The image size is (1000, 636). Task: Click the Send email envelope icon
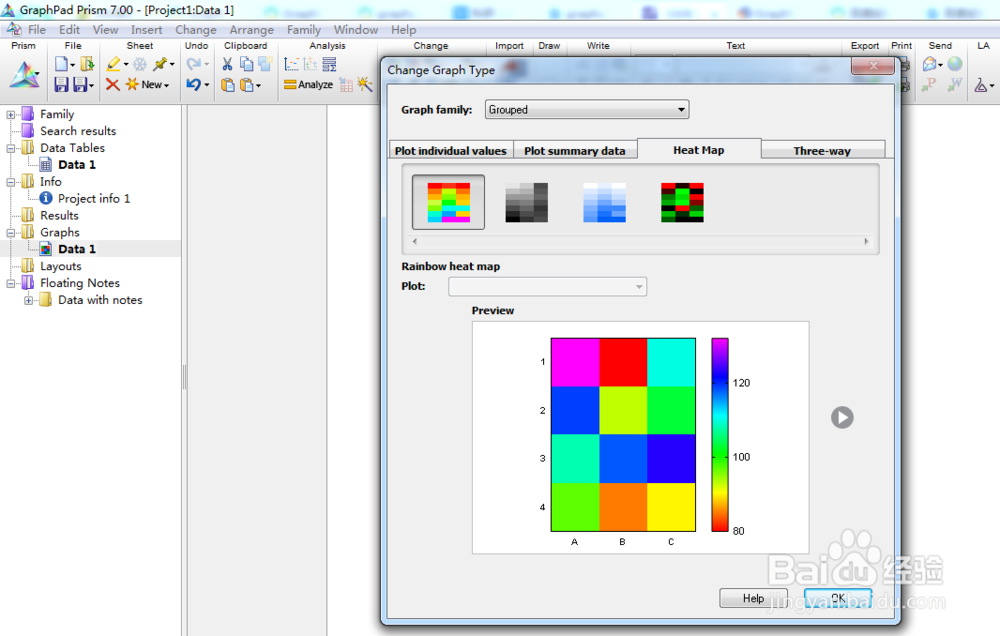point(930,64)
